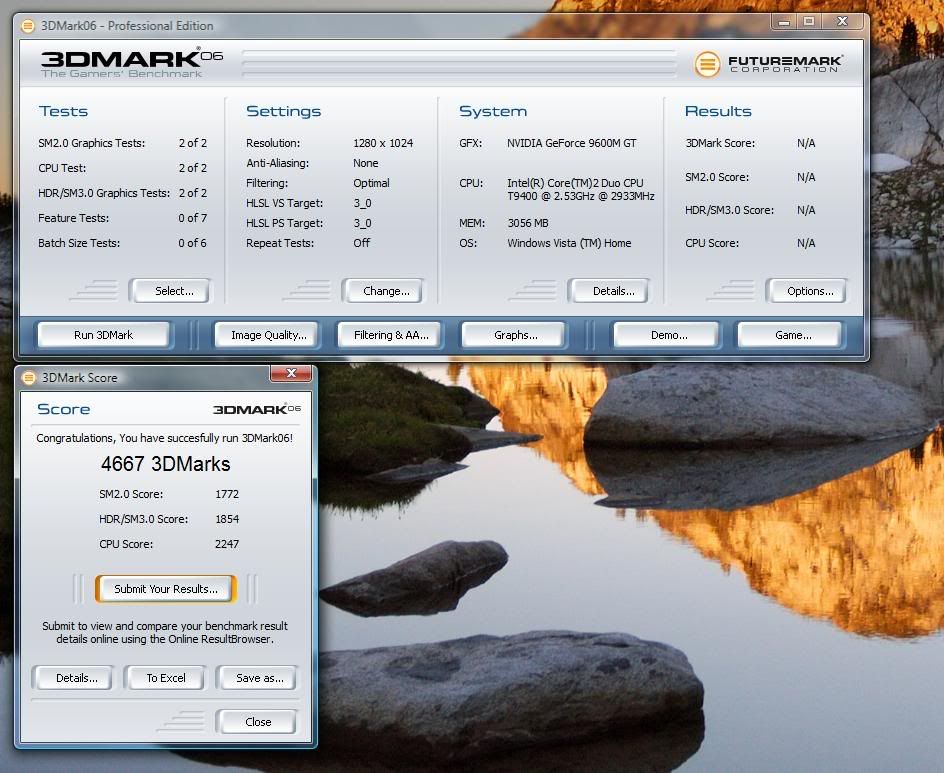Start the benchmark with Run 3DMark

pyautogui.click(x=104, y=335)
